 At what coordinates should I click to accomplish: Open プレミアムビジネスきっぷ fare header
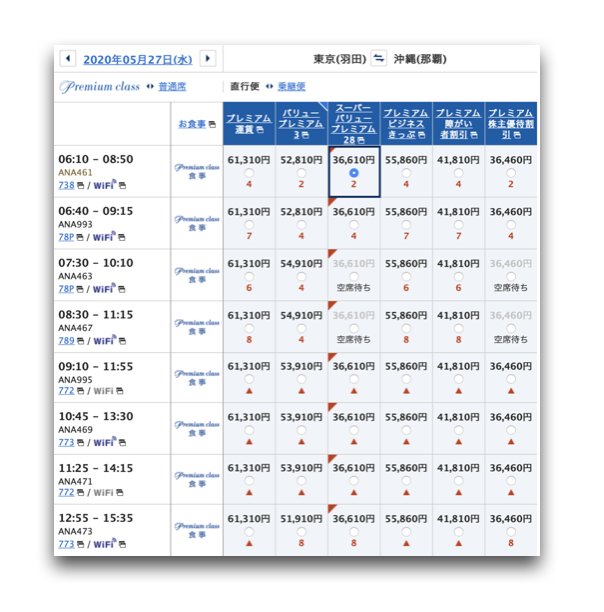click(x=406, y=124)
